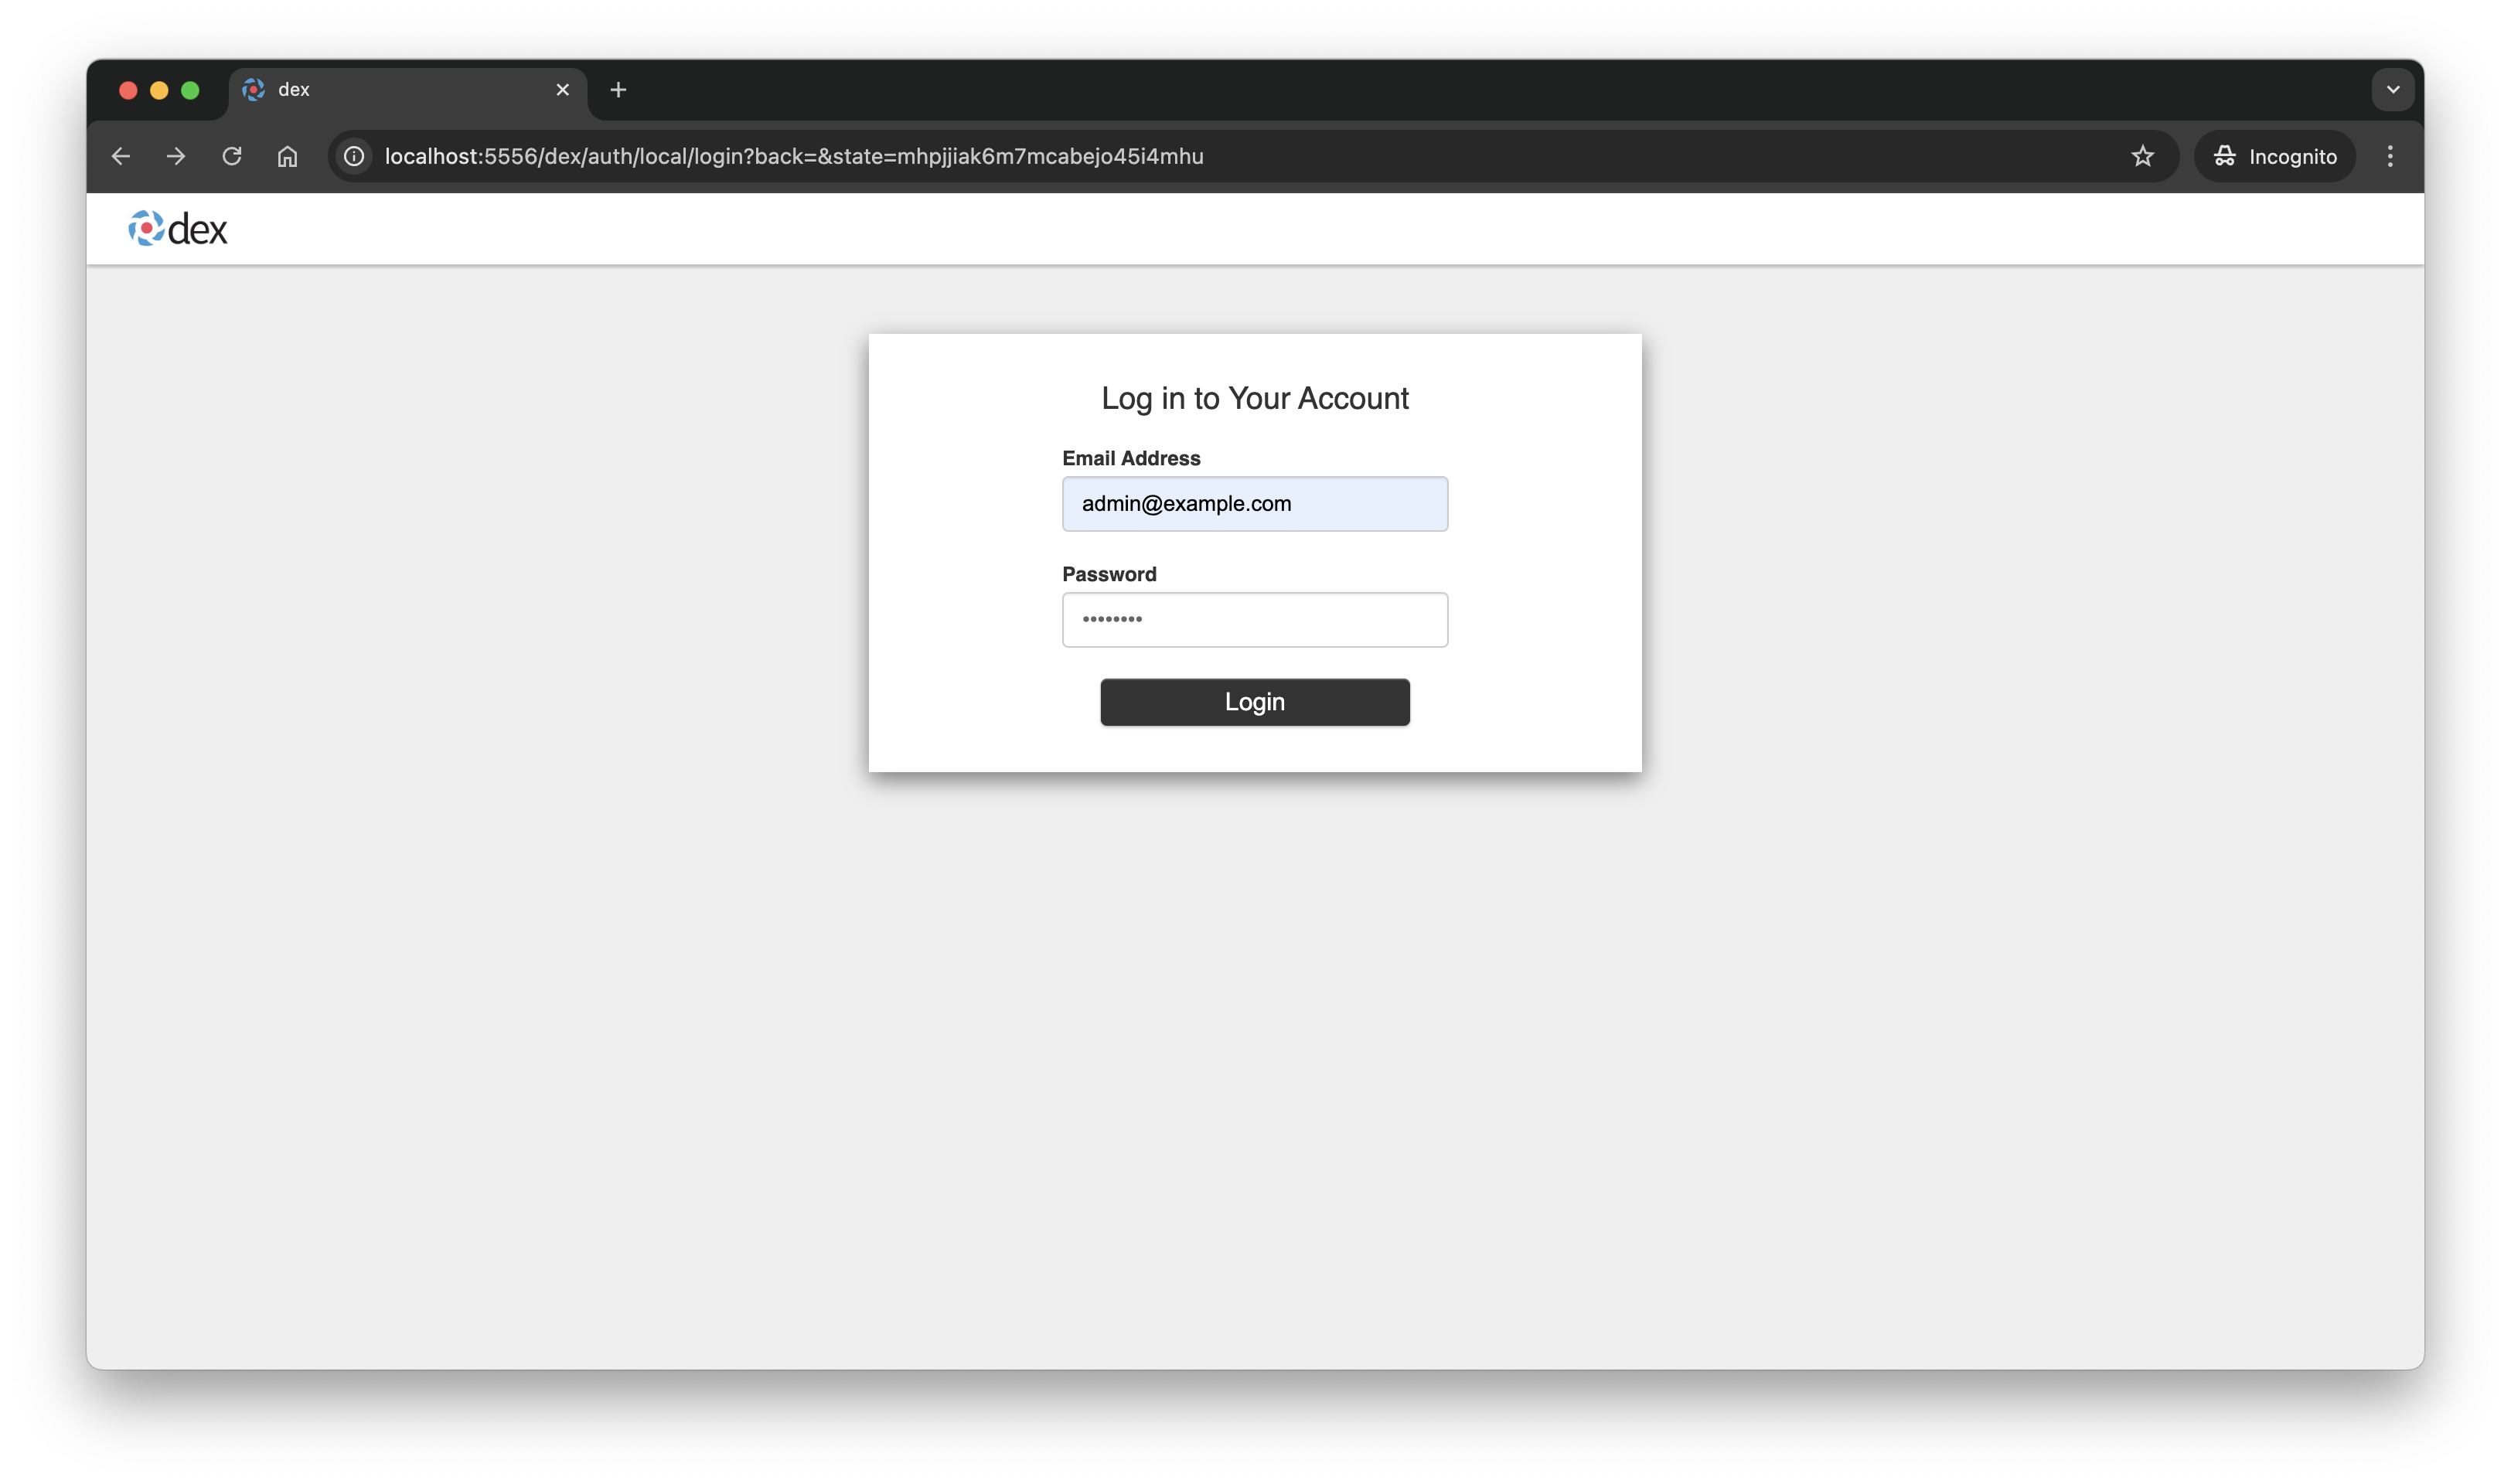This screenshot has width=2511, height=1484.
Task: Go back to previous page
Action: (121, 156)
